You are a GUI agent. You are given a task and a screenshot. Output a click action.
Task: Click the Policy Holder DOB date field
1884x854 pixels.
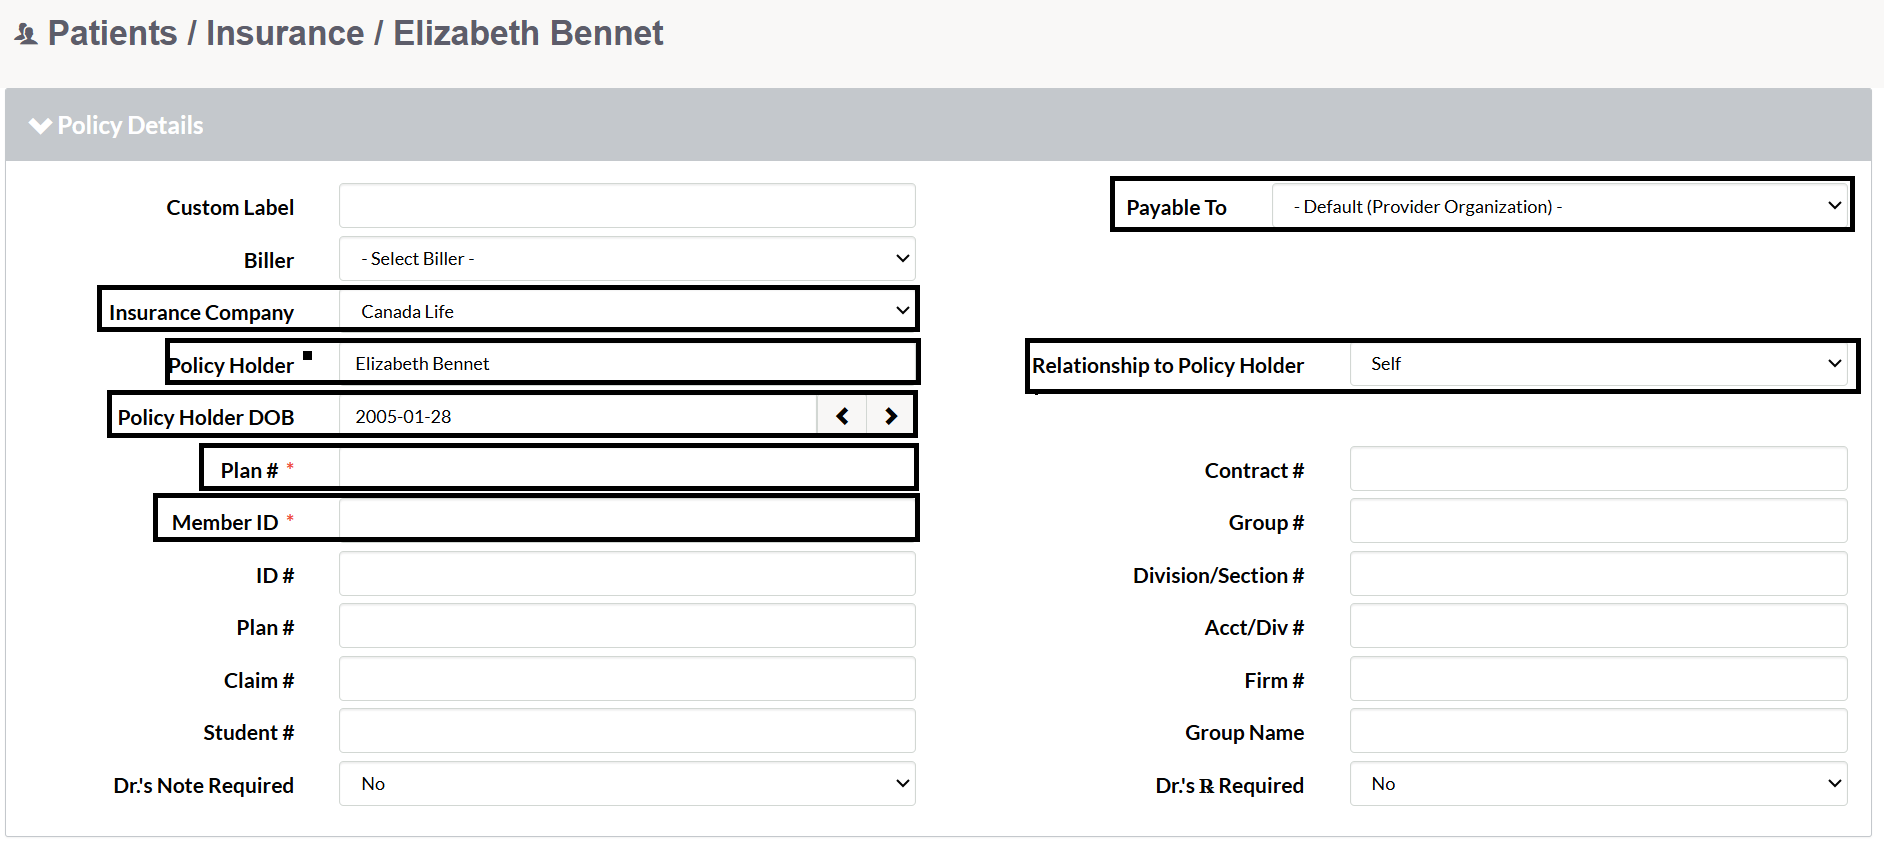tap(578, 416)
